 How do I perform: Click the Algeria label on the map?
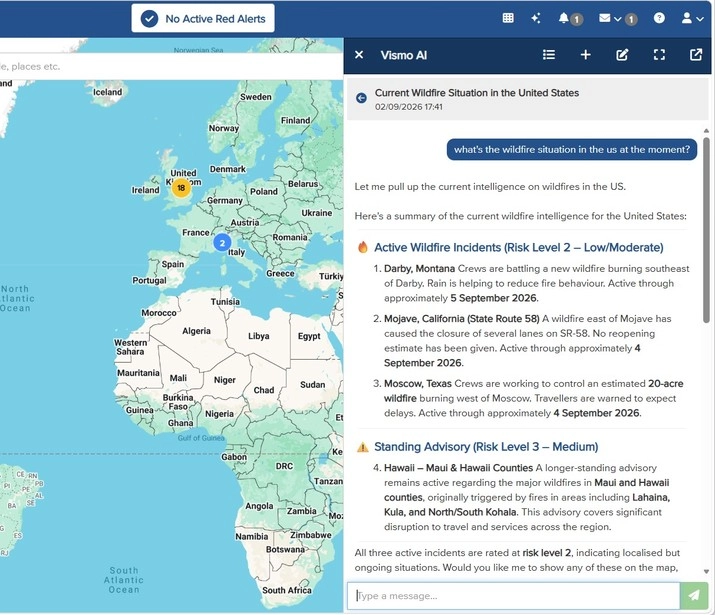tap(197, 331)
